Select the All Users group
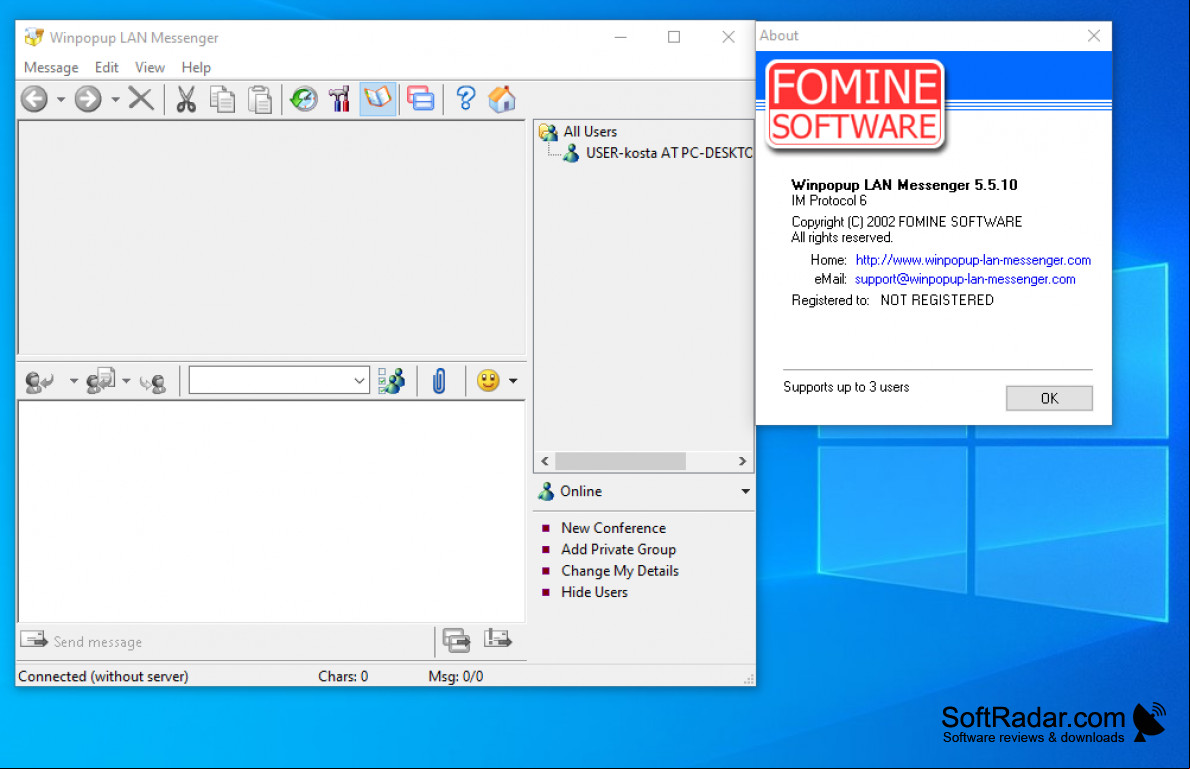The image size is (1190, 769). 590,131
